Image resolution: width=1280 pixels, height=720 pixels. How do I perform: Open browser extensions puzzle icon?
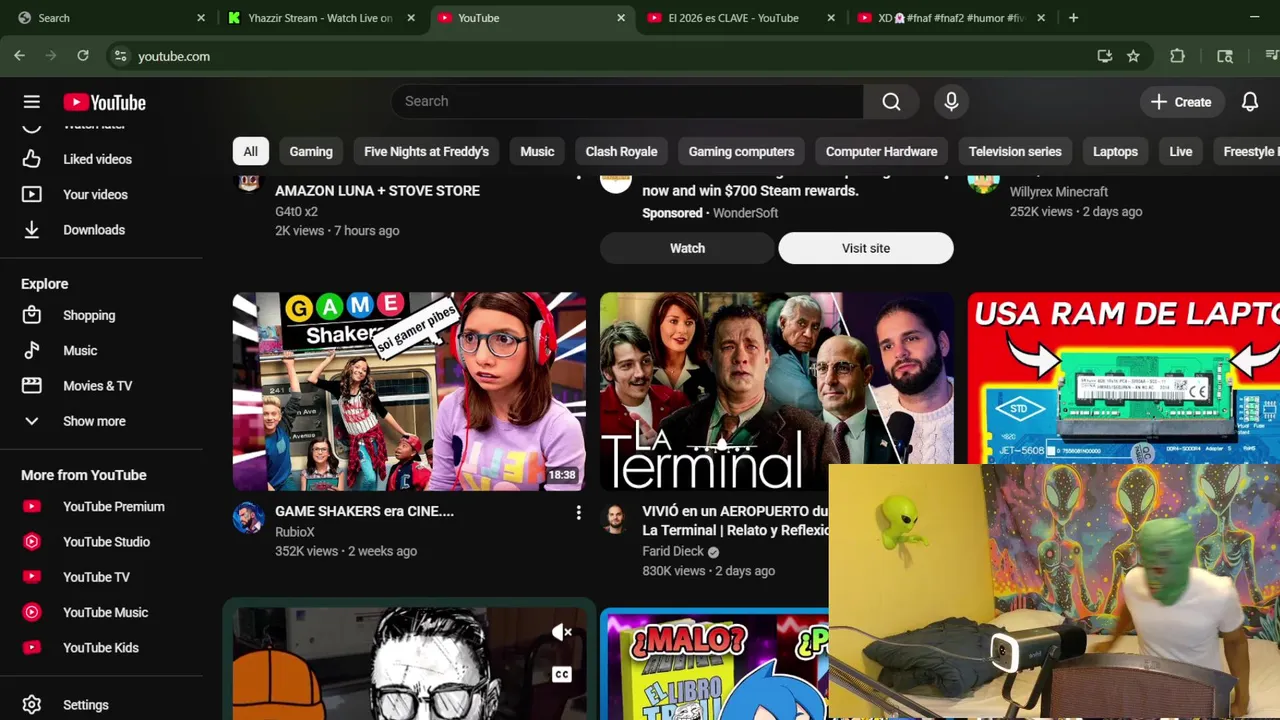coord(1177,56)
